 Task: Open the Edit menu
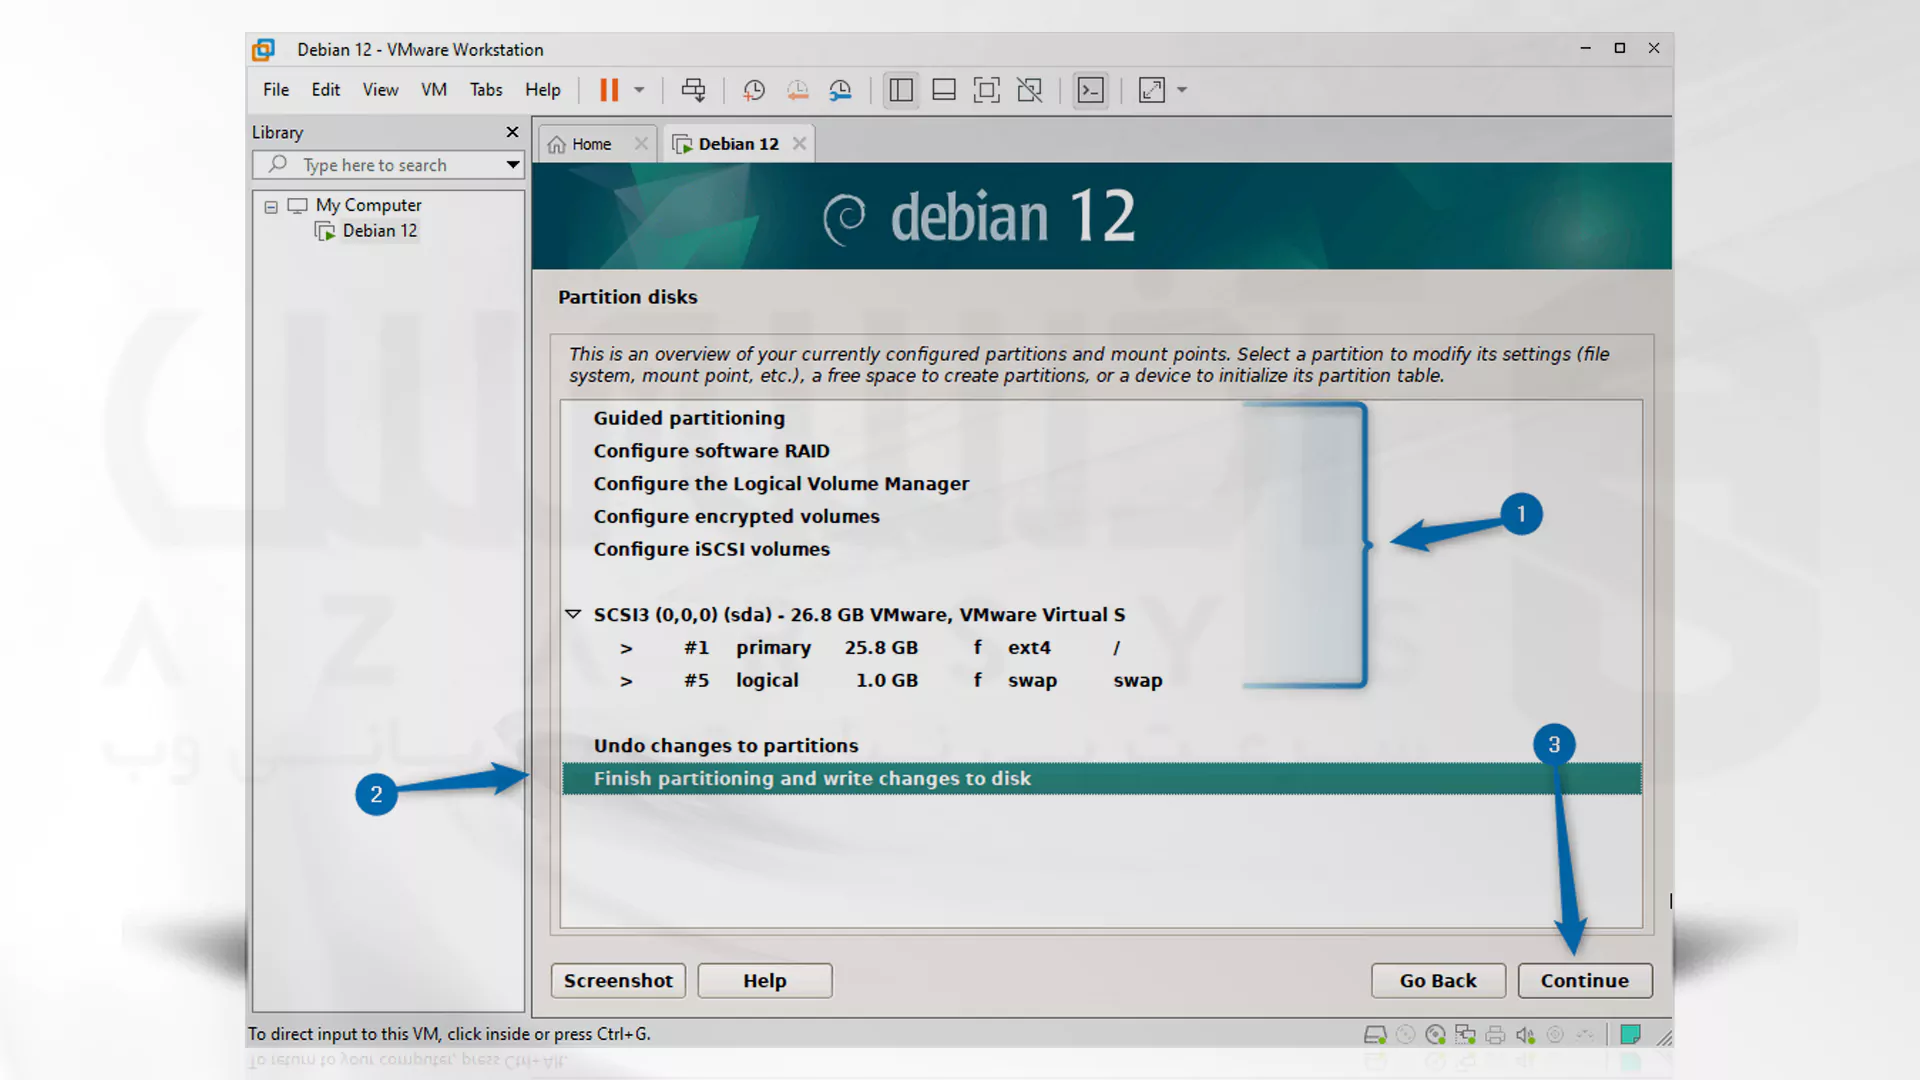(x=324, y=90)
